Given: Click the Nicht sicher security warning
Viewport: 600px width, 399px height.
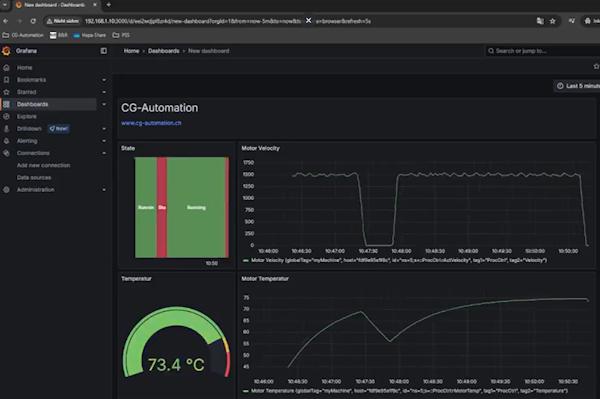Looking at the screenshot, I should 63,21.
